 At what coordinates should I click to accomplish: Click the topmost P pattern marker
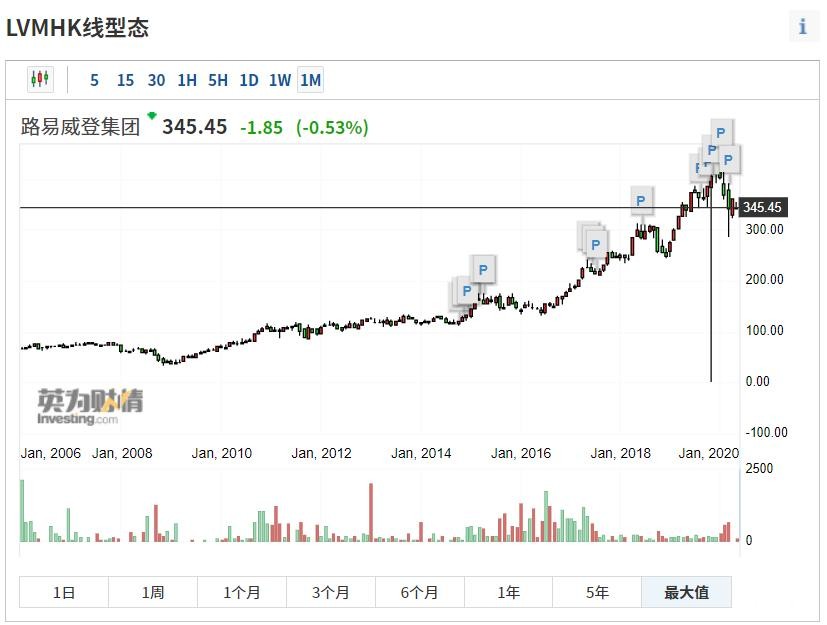click(x=721, y=131)
